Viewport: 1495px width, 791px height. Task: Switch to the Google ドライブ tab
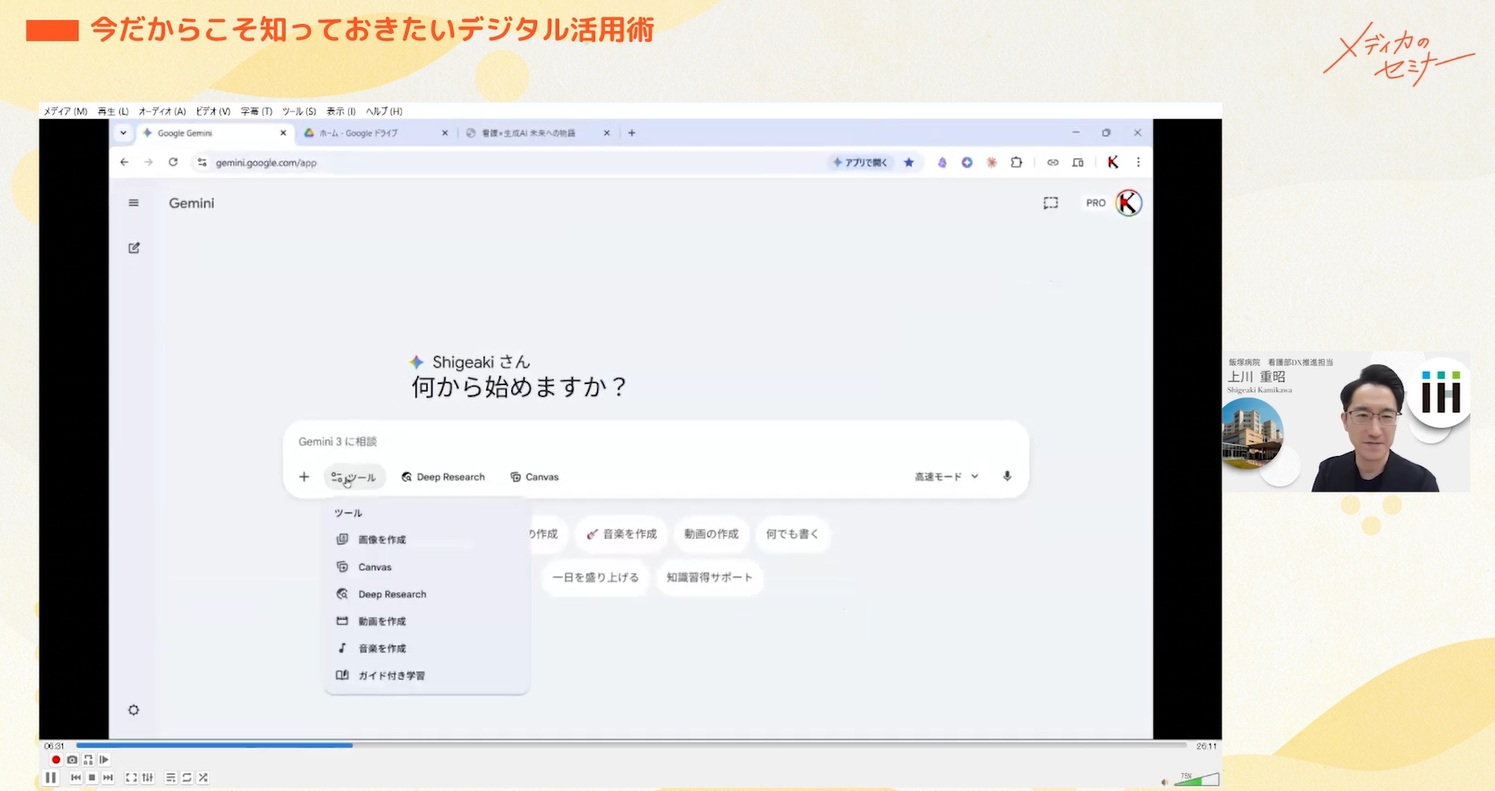pos(374,133)
